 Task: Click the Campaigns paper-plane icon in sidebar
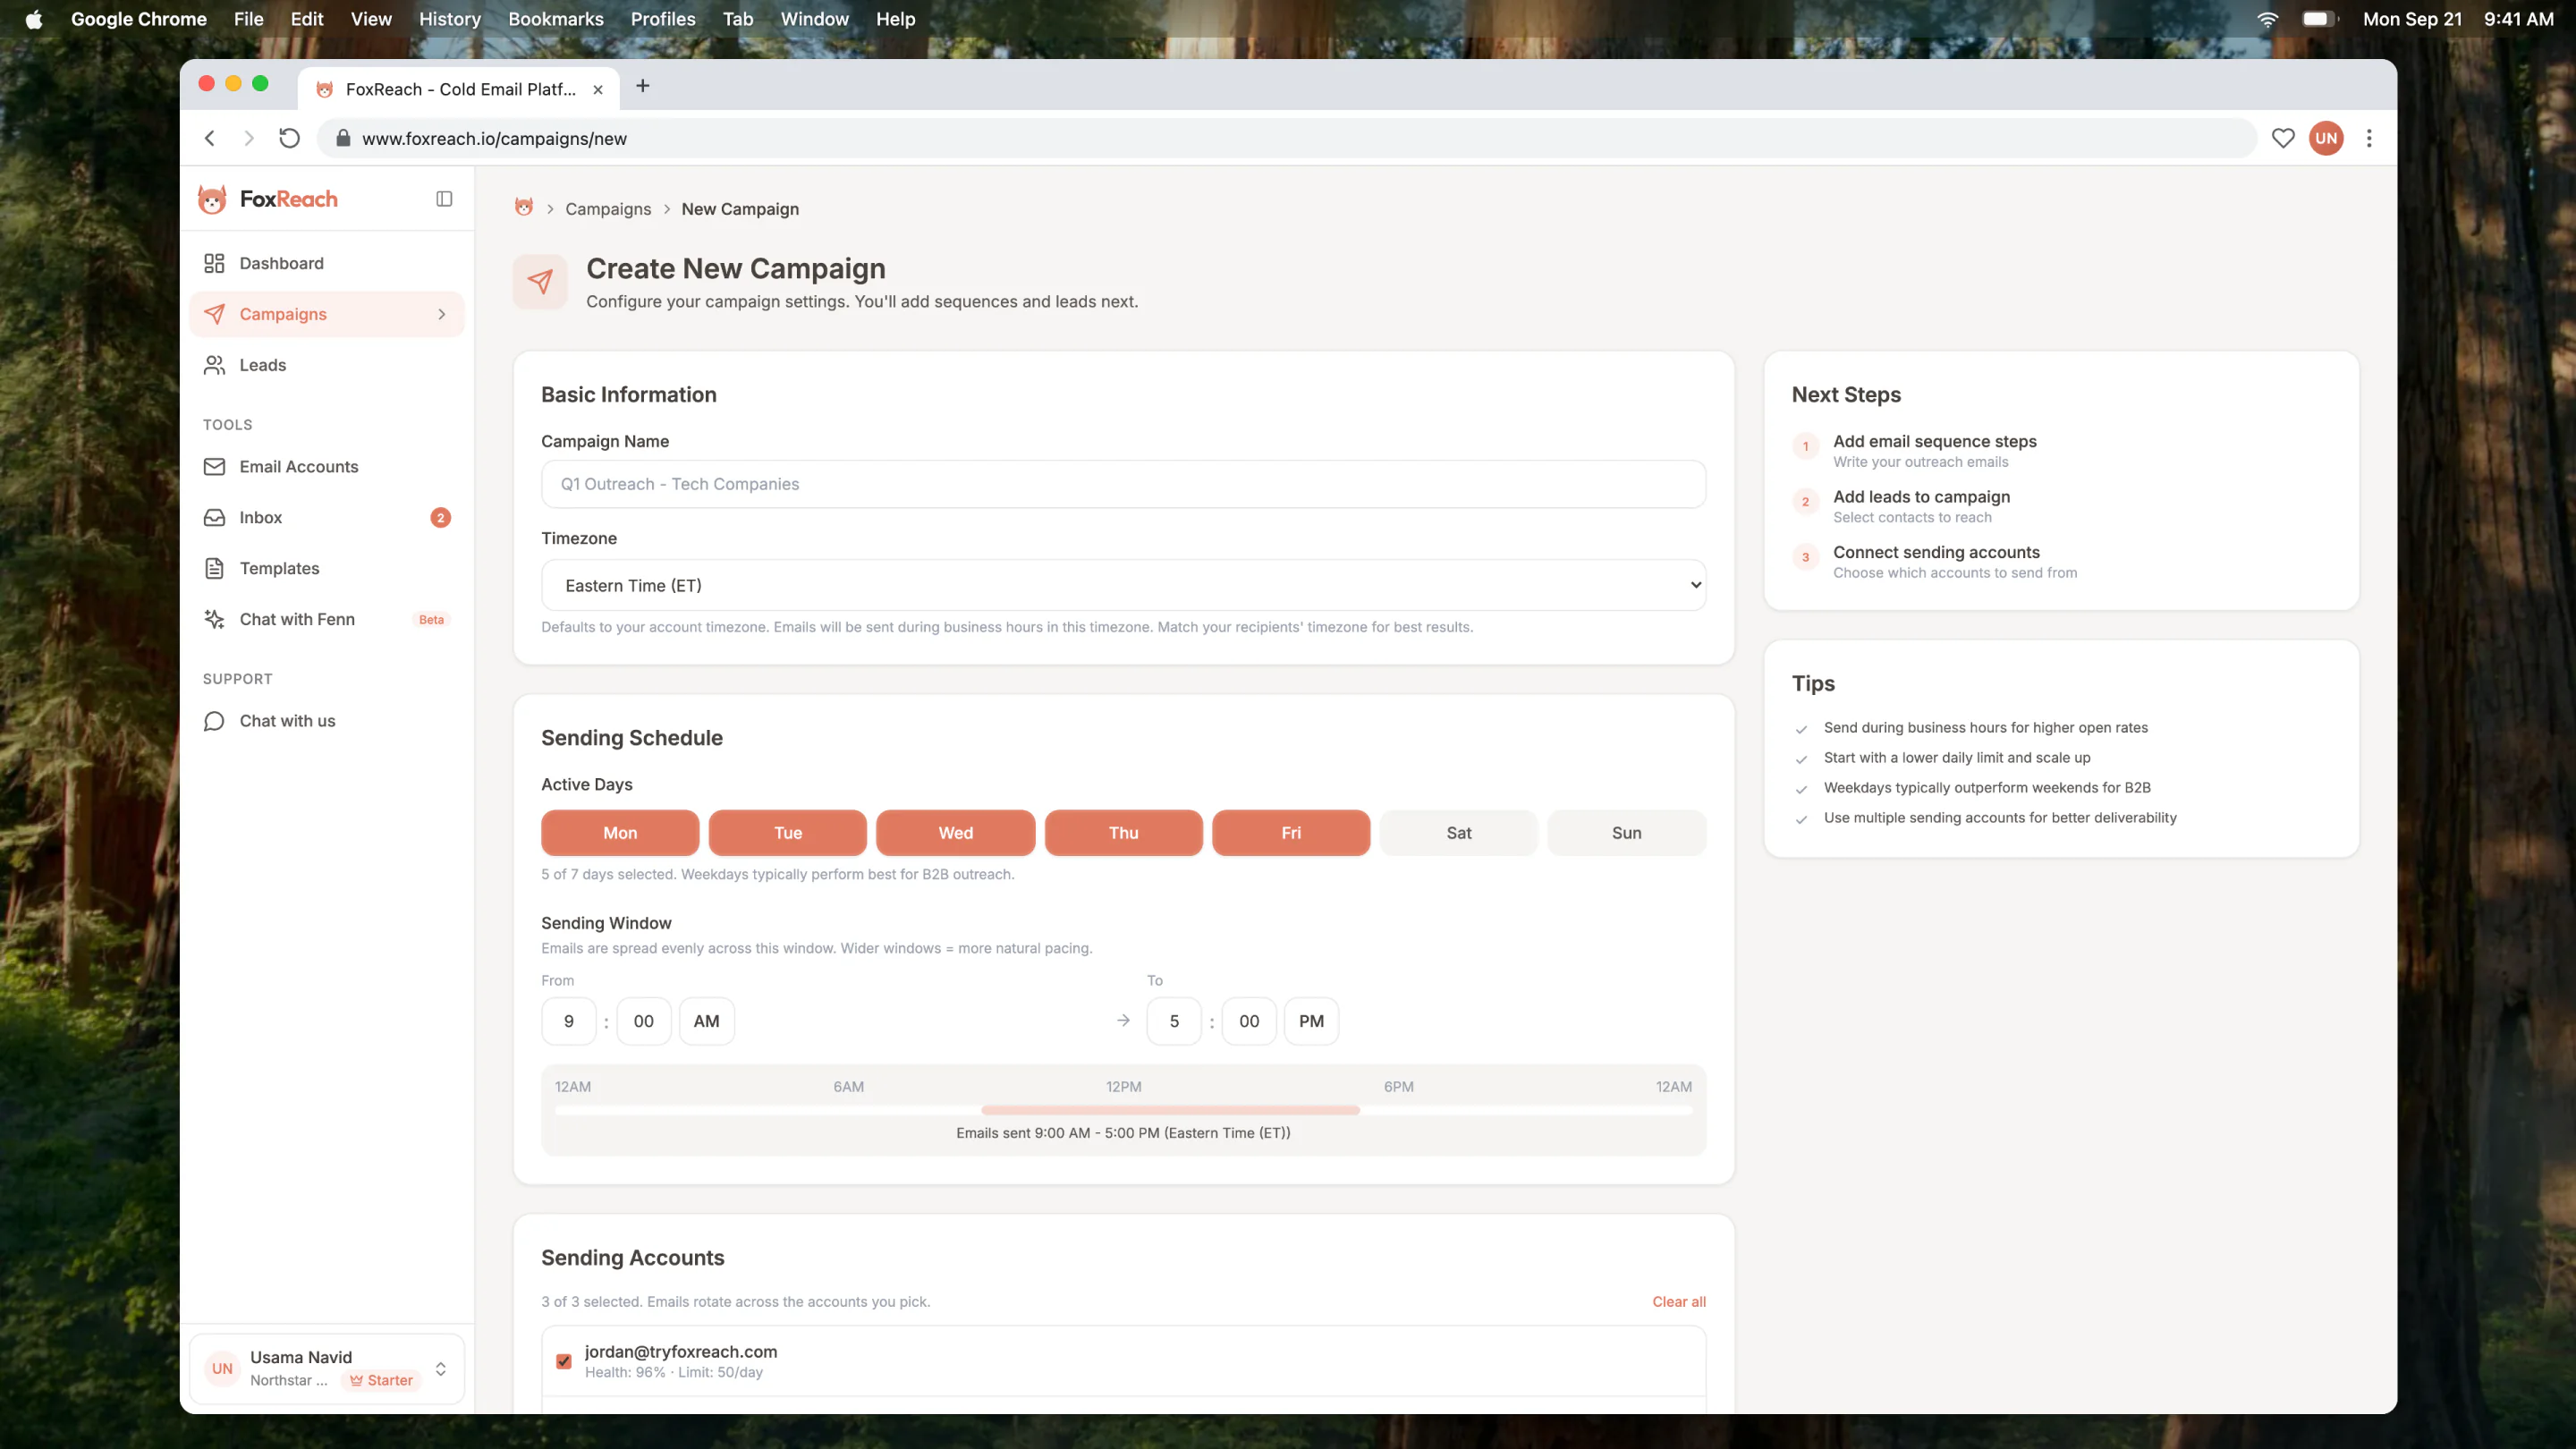click(214, 314)
